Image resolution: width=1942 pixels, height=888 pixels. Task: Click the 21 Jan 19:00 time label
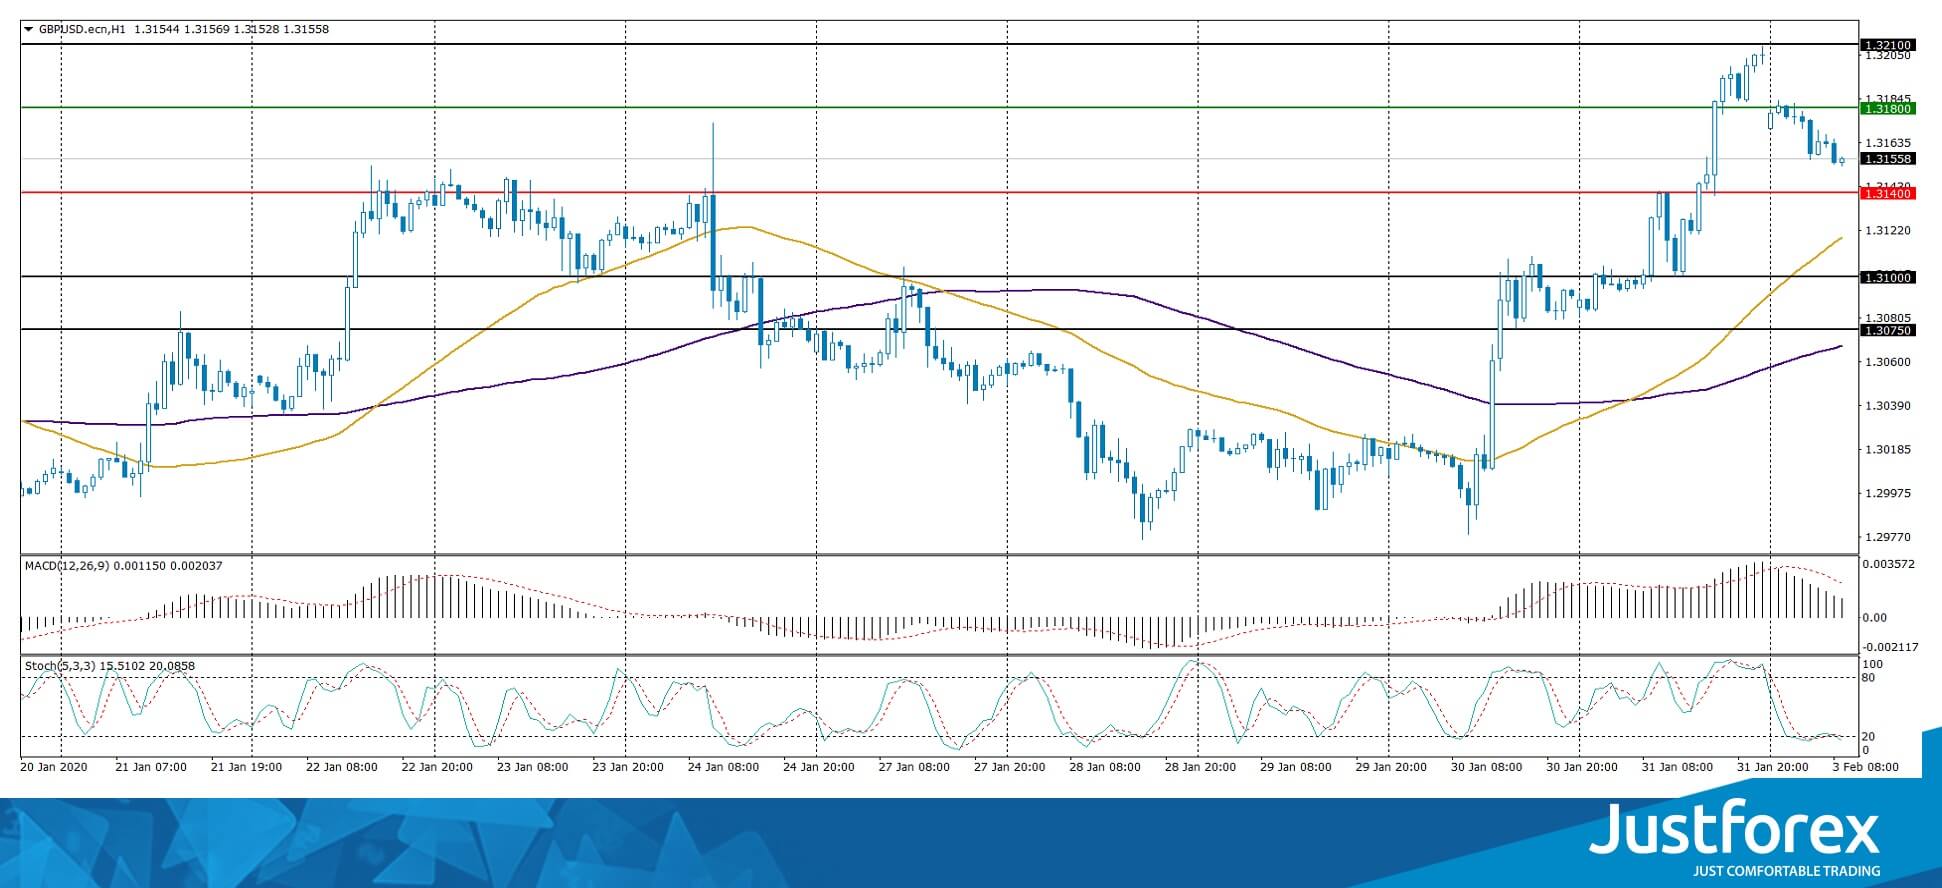click(x=247, y=767)
